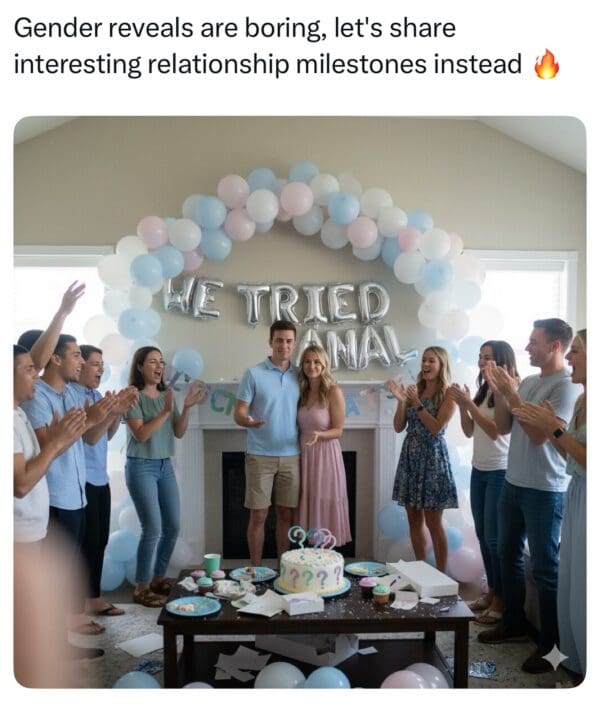600x709 pixels.
Task: Click the blue plate at the table's left edge
Action: click(194, 606)
